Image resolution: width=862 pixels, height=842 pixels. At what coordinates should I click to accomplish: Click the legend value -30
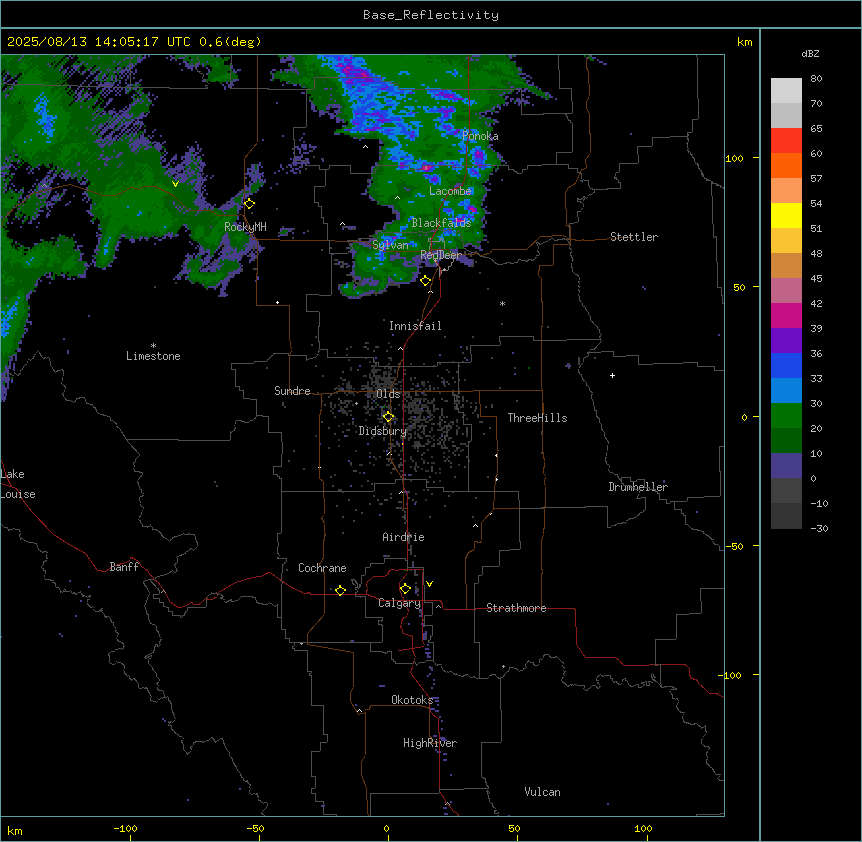click(x=819, y=529)
